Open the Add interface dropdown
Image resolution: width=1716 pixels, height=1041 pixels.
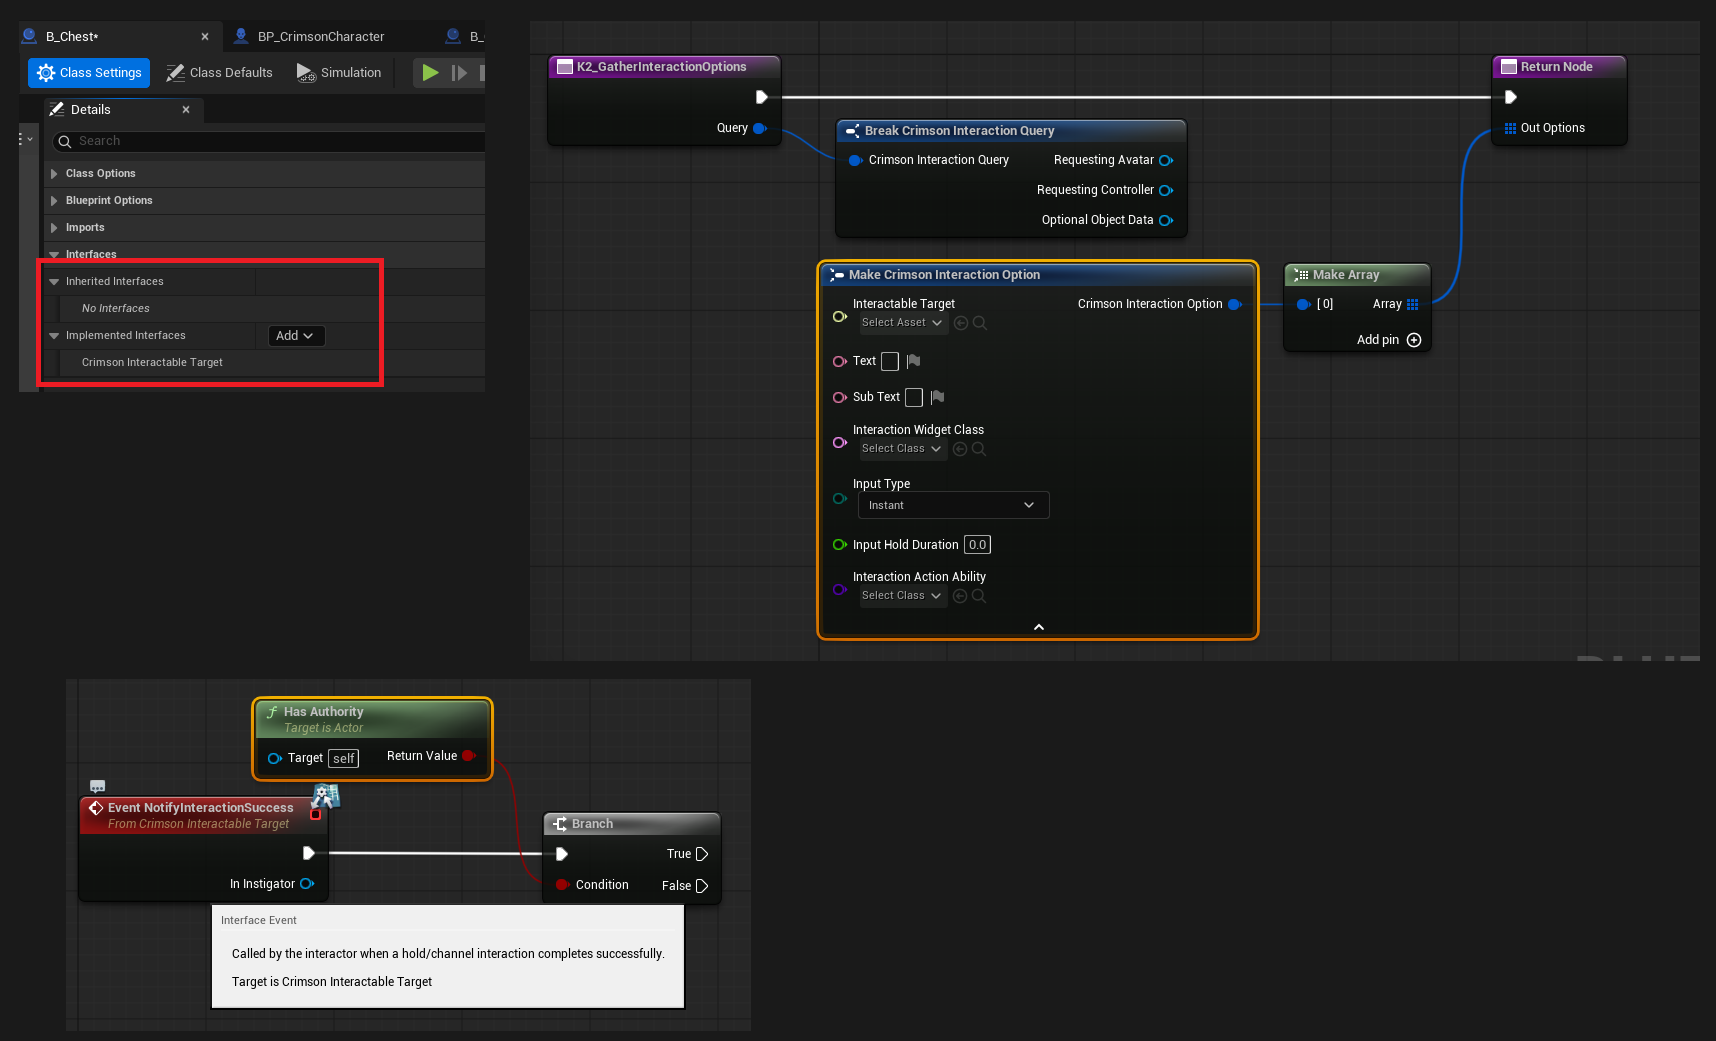[x=296, y=336]
